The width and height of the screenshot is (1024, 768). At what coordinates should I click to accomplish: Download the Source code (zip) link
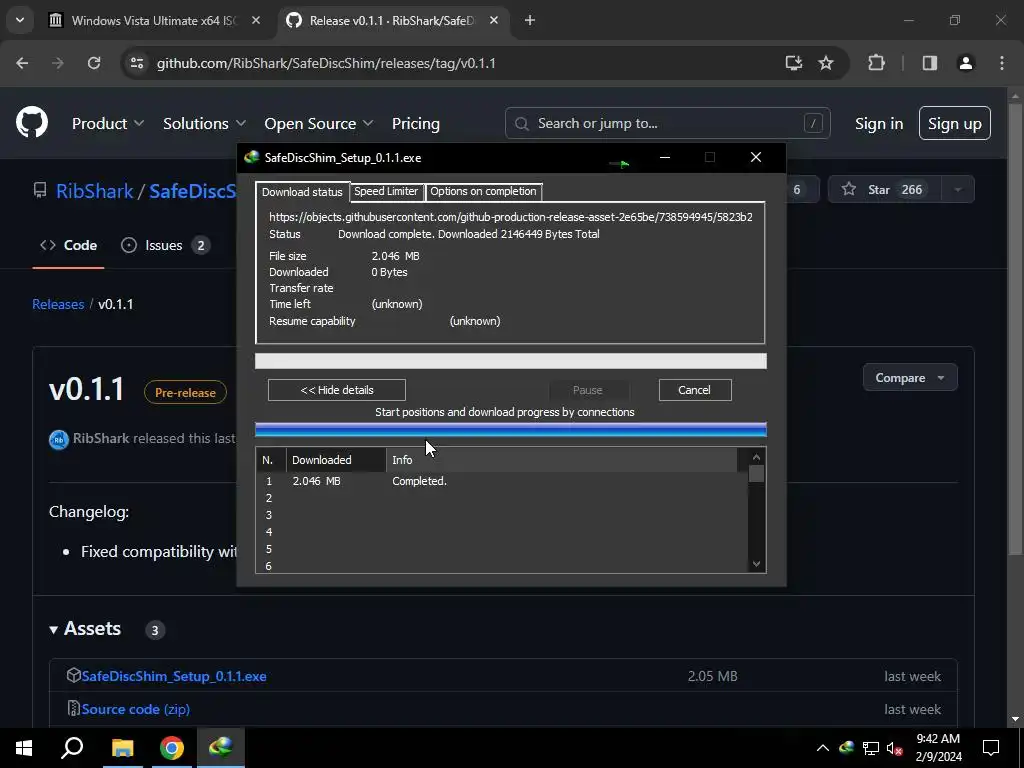click(136, 709)
